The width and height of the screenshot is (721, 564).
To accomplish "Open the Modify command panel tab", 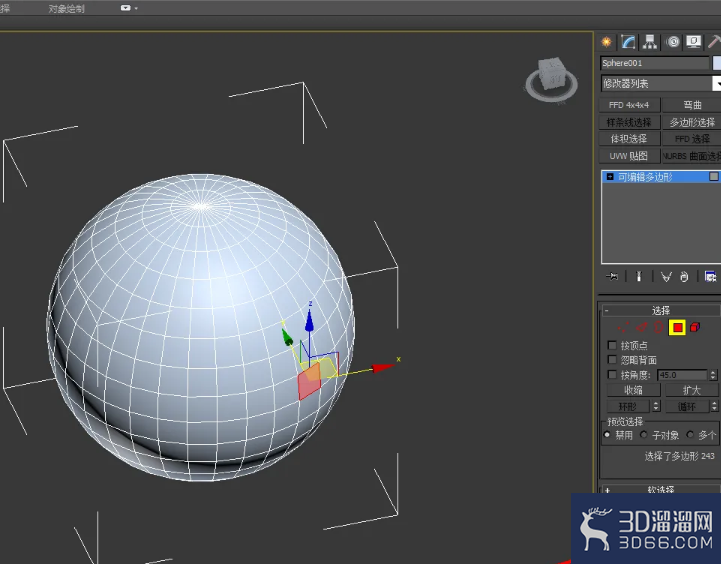I will click(x=628, y=42).
